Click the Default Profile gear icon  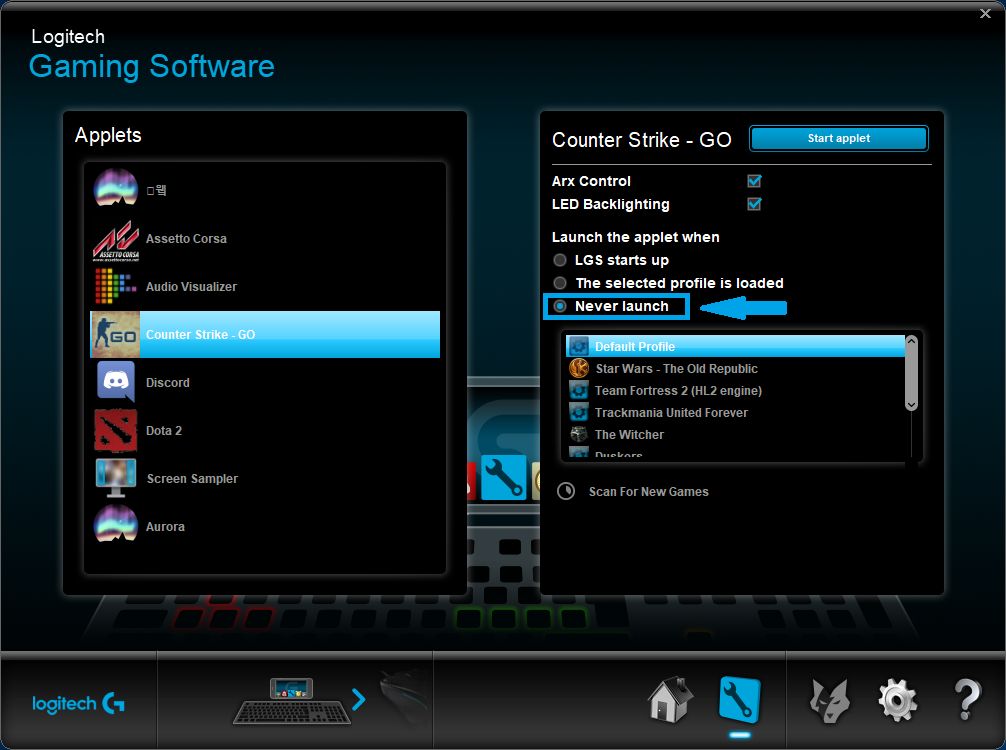pos(579,346)
